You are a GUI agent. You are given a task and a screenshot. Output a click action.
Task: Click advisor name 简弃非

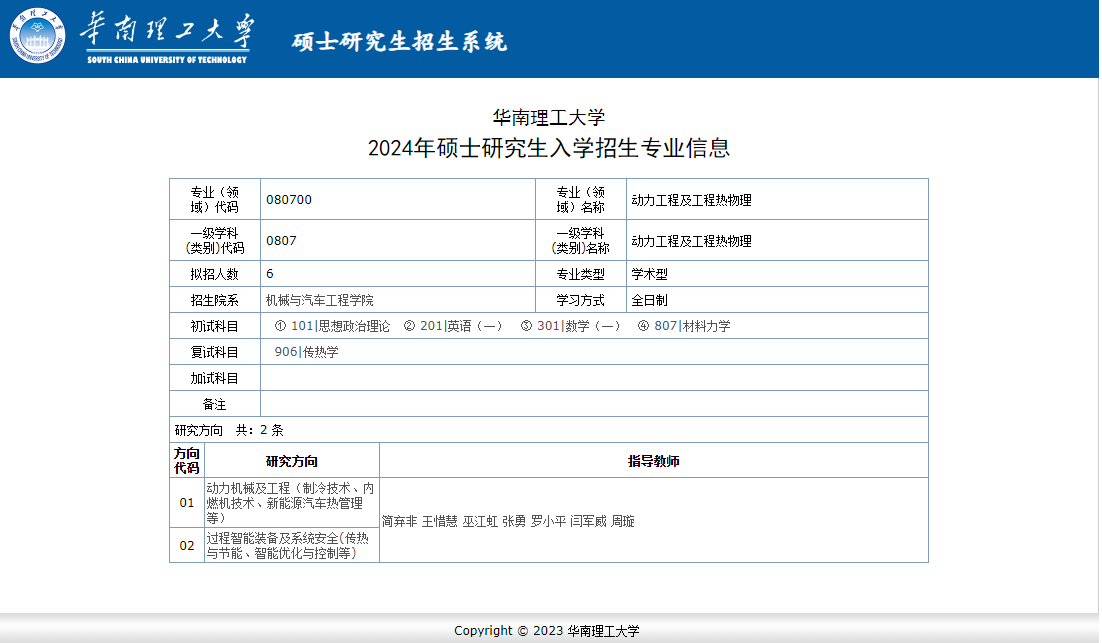399,521
